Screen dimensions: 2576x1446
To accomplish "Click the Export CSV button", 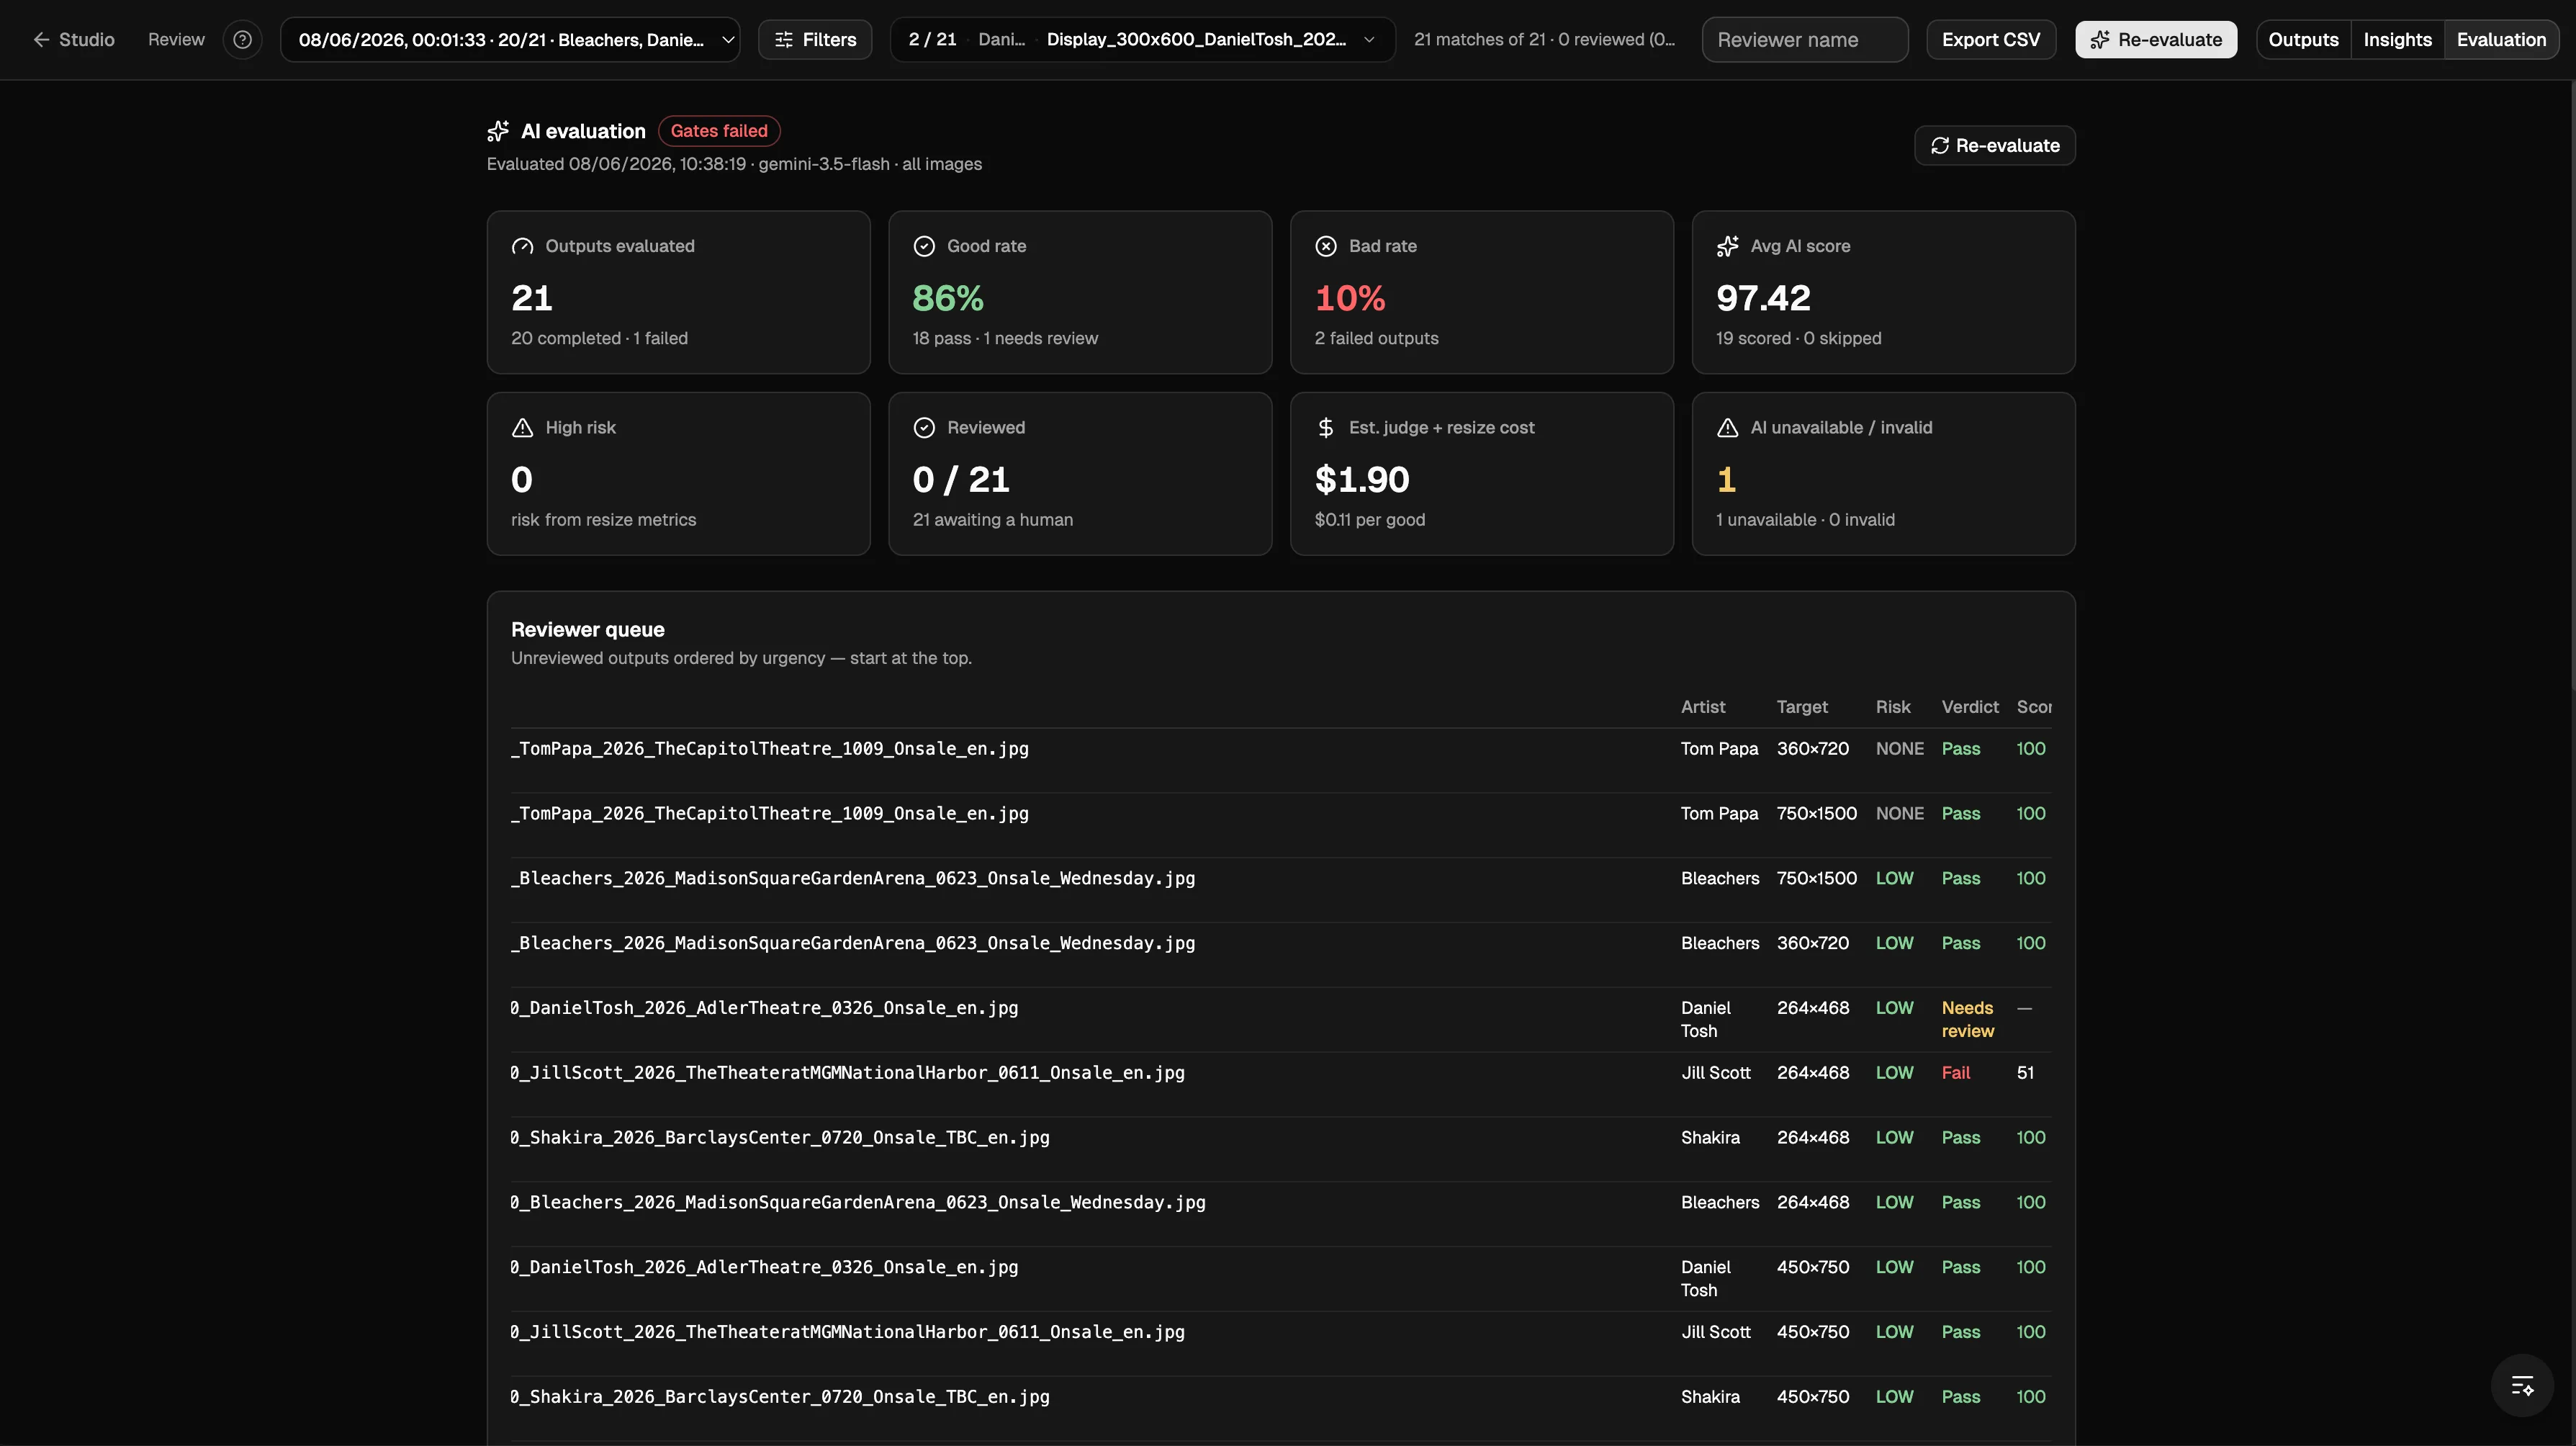I will 1990,39.
